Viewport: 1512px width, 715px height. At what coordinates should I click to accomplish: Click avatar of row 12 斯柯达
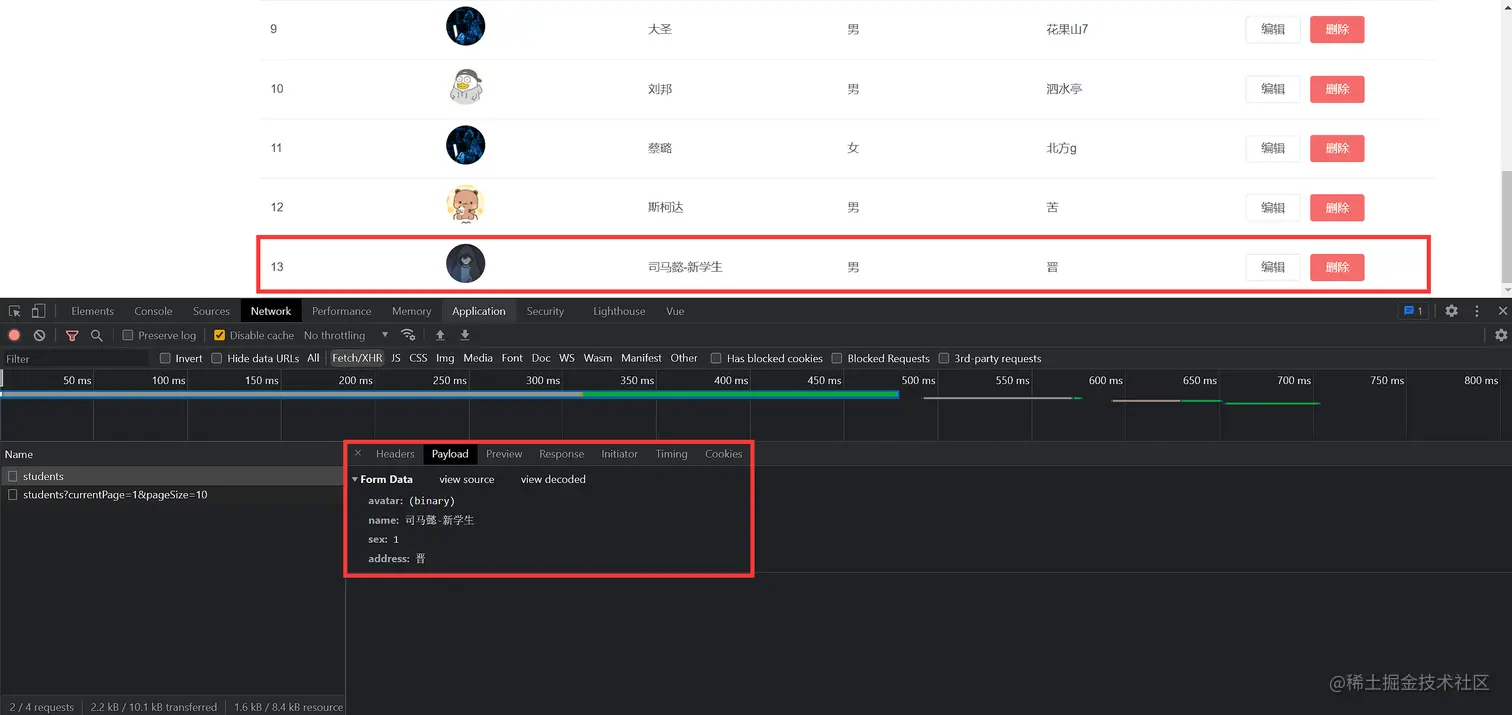click(x=465, y=205)
